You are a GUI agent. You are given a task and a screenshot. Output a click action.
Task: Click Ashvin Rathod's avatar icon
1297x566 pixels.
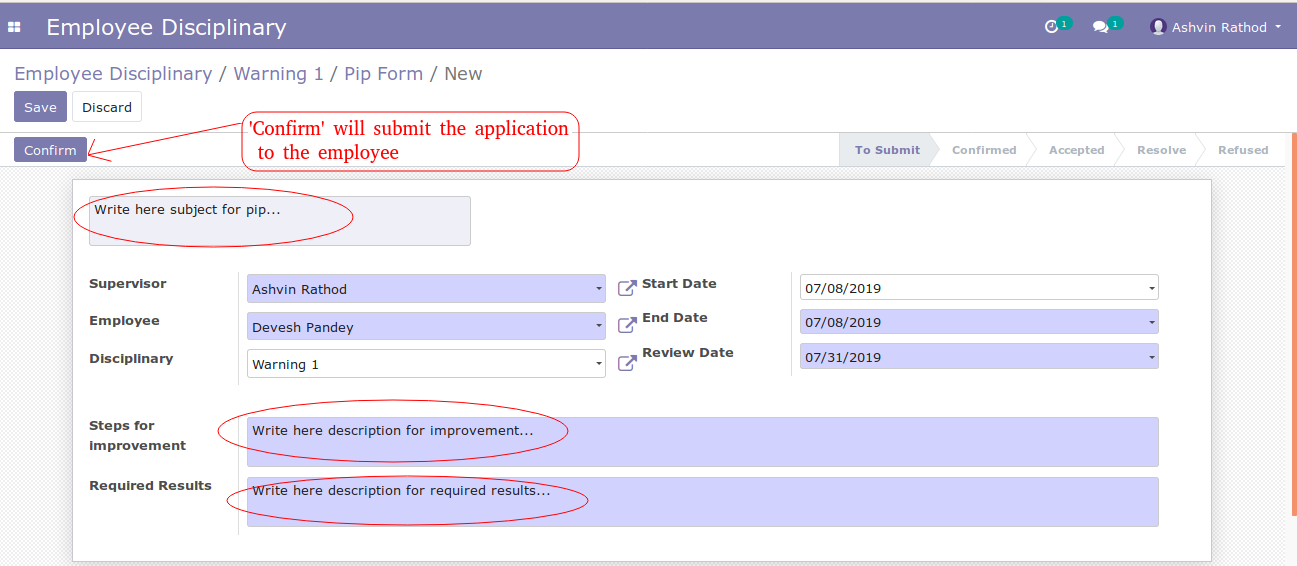1158,27
